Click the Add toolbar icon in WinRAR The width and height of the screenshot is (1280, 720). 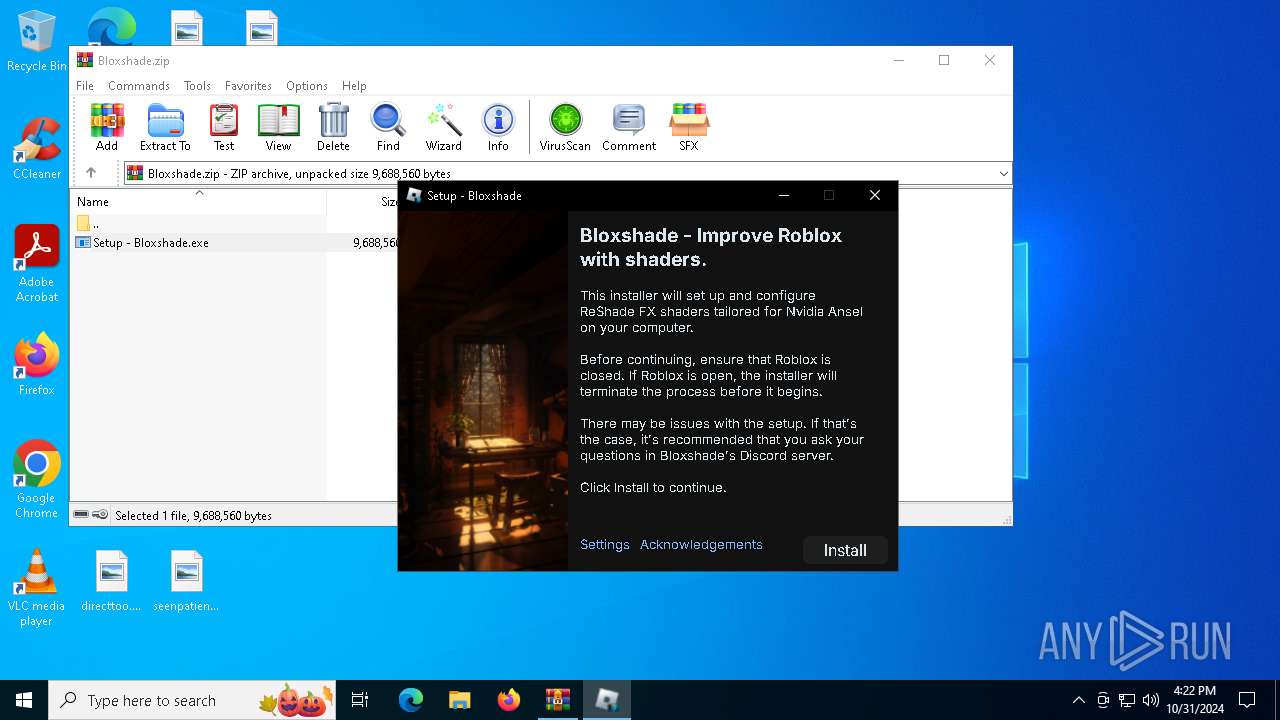pyautogui.click(x=107, y=127)
